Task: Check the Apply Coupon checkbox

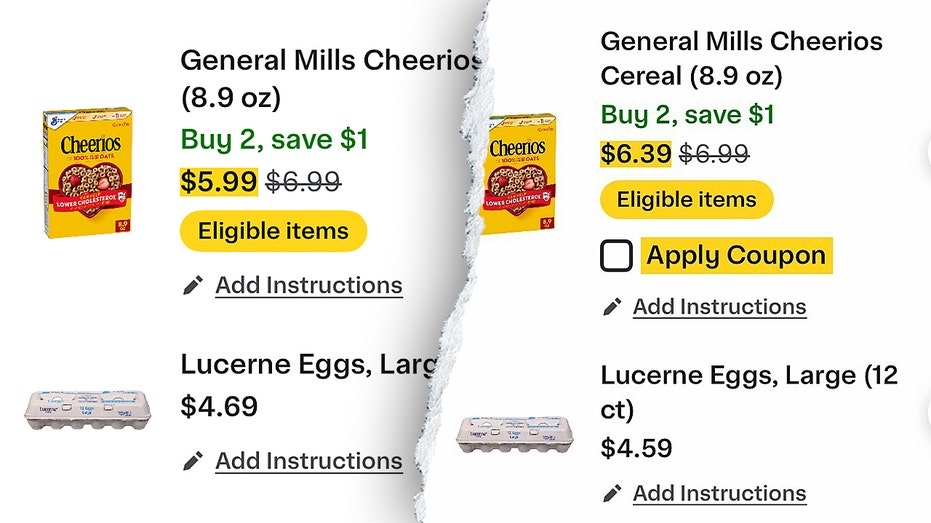Action: (617, 256)
